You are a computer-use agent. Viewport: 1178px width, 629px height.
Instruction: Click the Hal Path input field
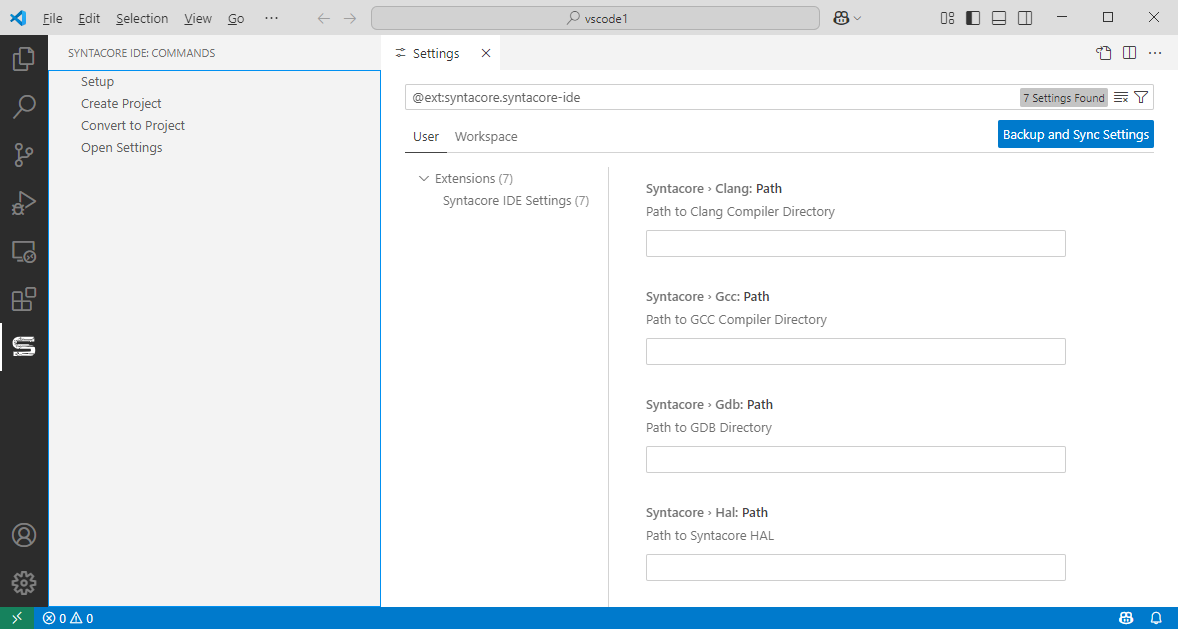click(x=856, y=567)
